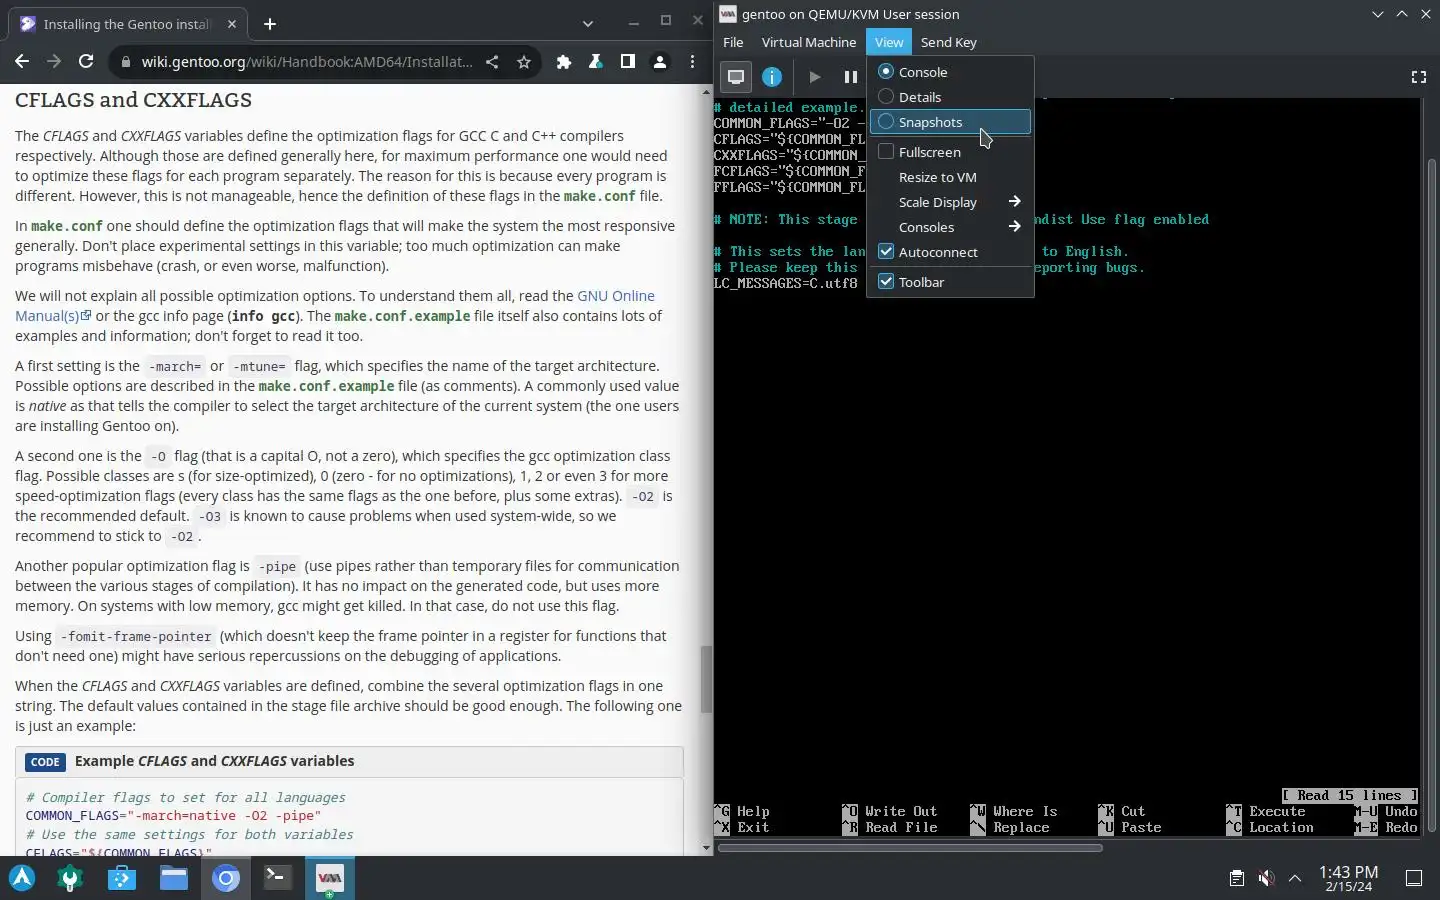Bookmark this page with the star icon
1440x900 pixels.
click(x=524, y=62)
